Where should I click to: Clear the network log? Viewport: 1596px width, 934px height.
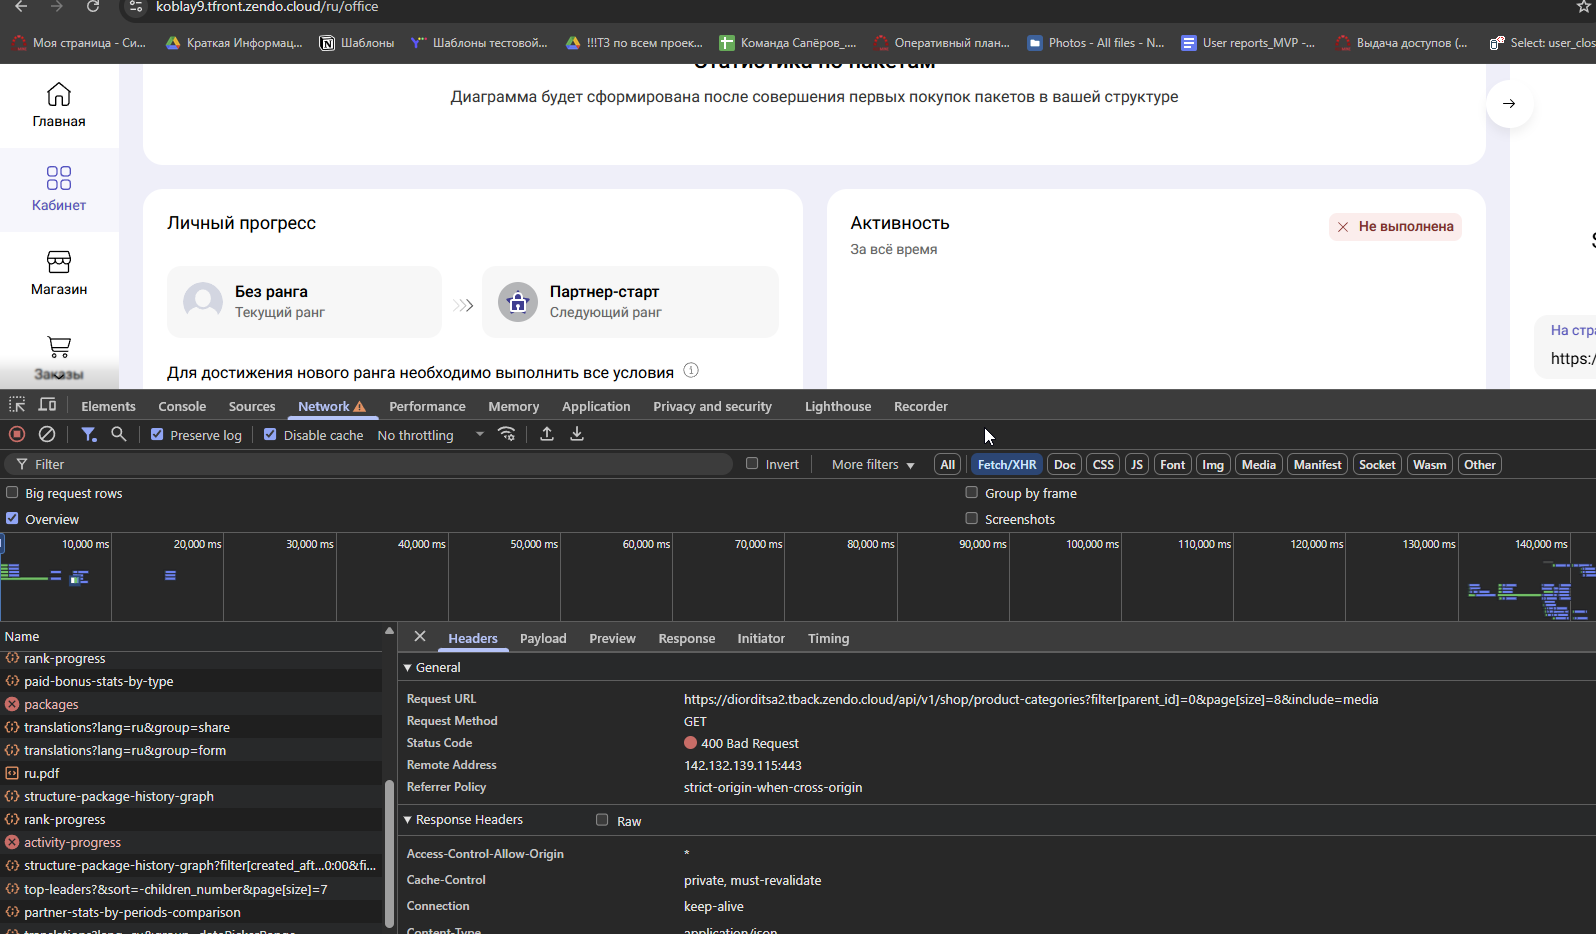click(47, 434)
